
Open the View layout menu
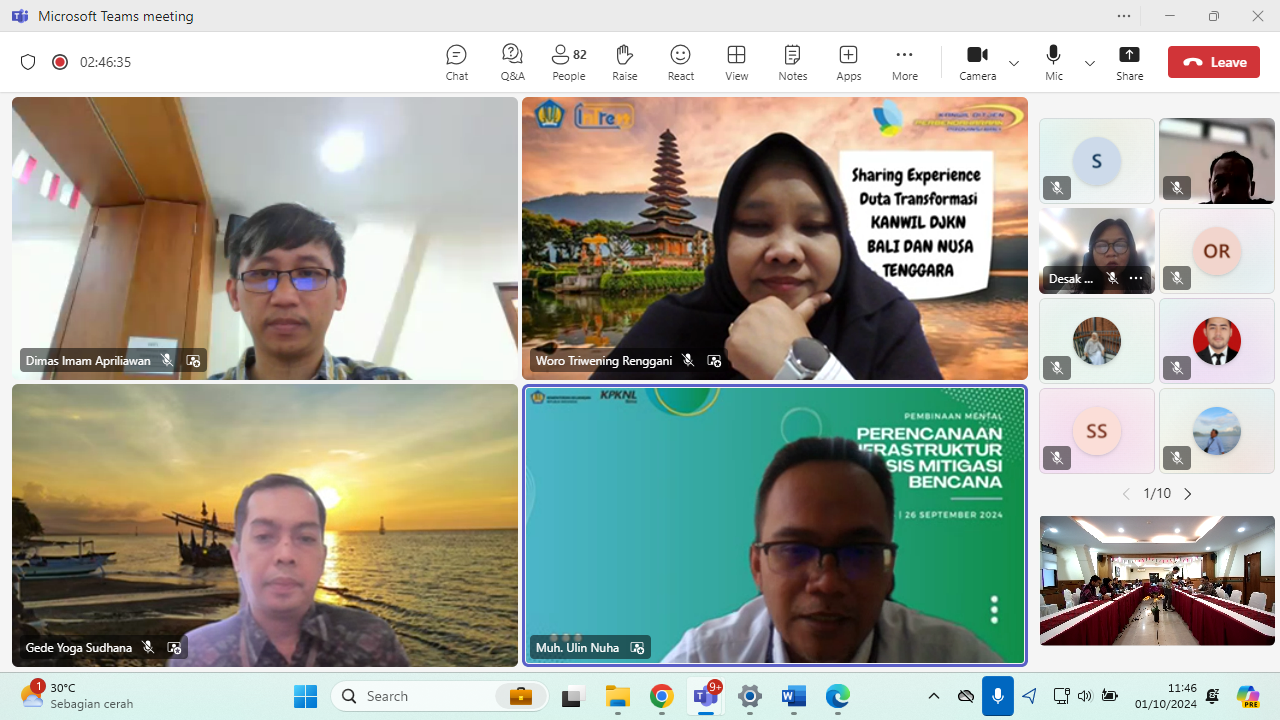coord(736,62)
